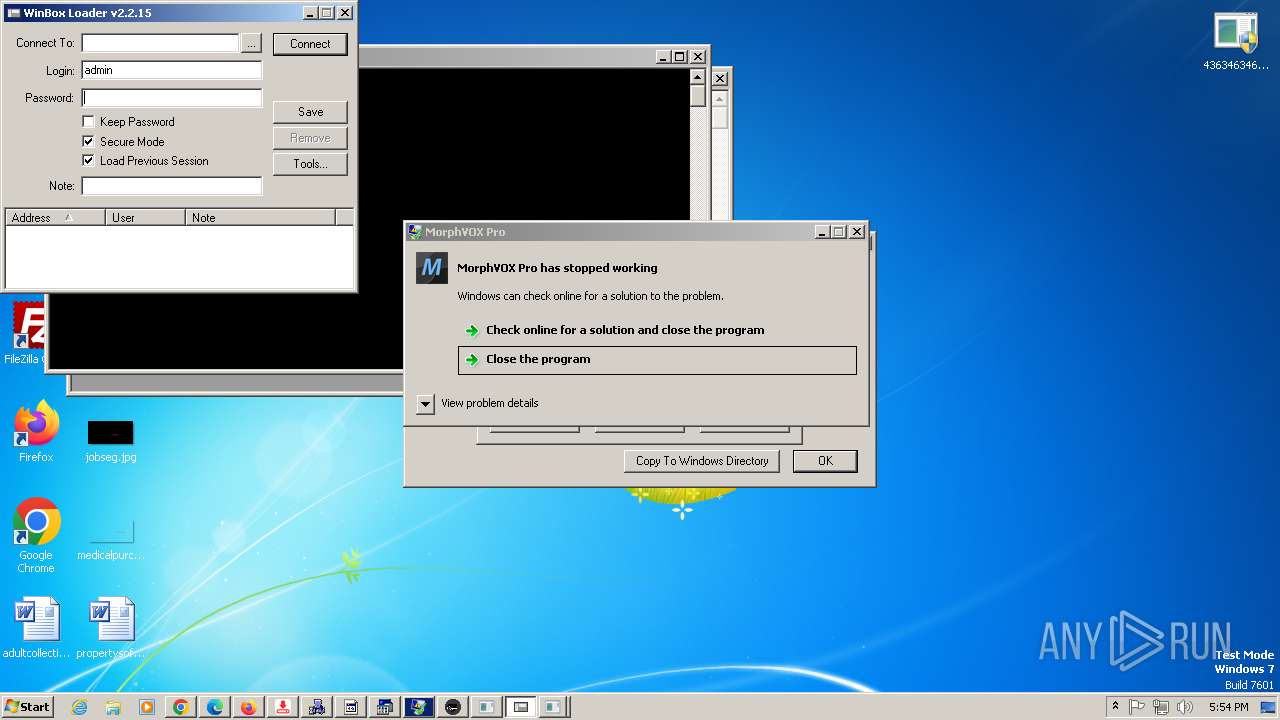1280x720 pixels.
Task: Select Close the program option
Action: click(x=657, y=360)
